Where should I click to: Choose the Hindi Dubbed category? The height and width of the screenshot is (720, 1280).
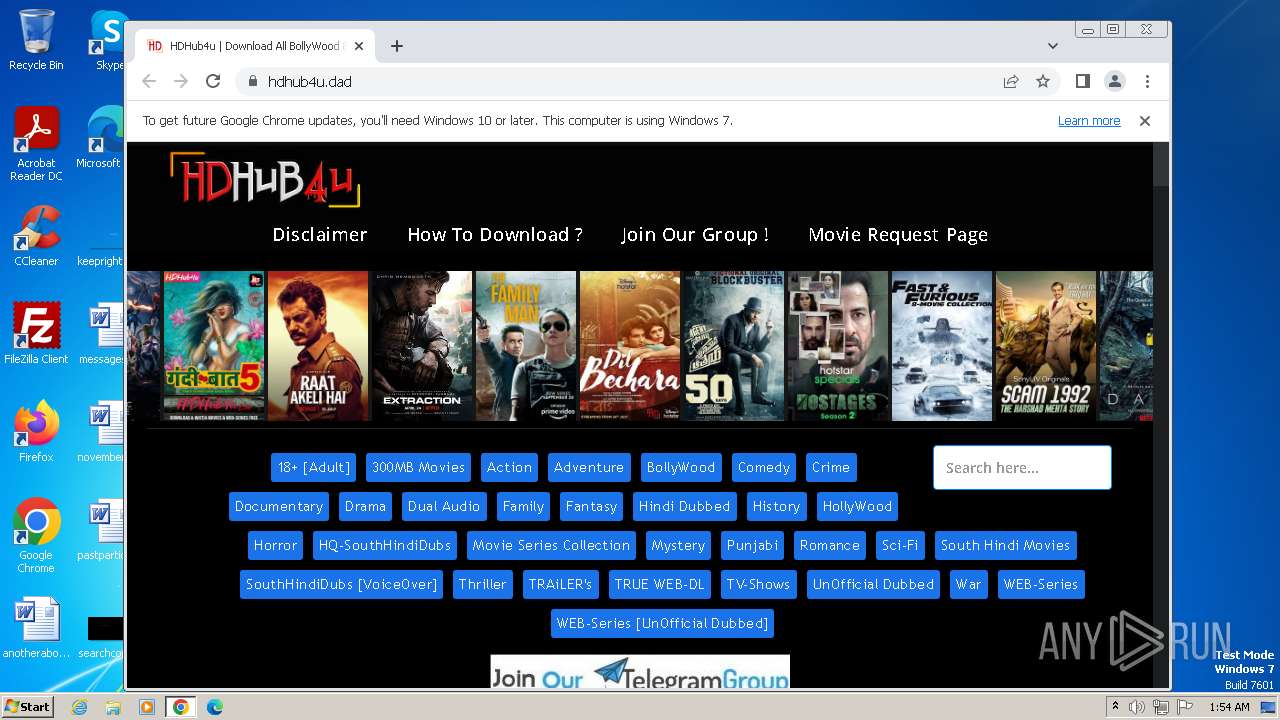685,506
